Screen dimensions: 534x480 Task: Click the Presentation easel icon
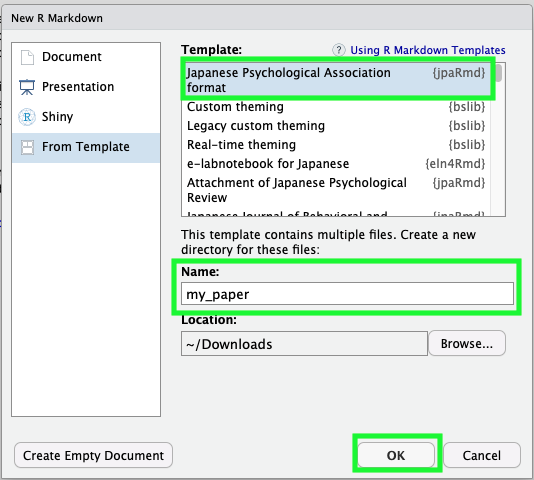pos(27,87)
